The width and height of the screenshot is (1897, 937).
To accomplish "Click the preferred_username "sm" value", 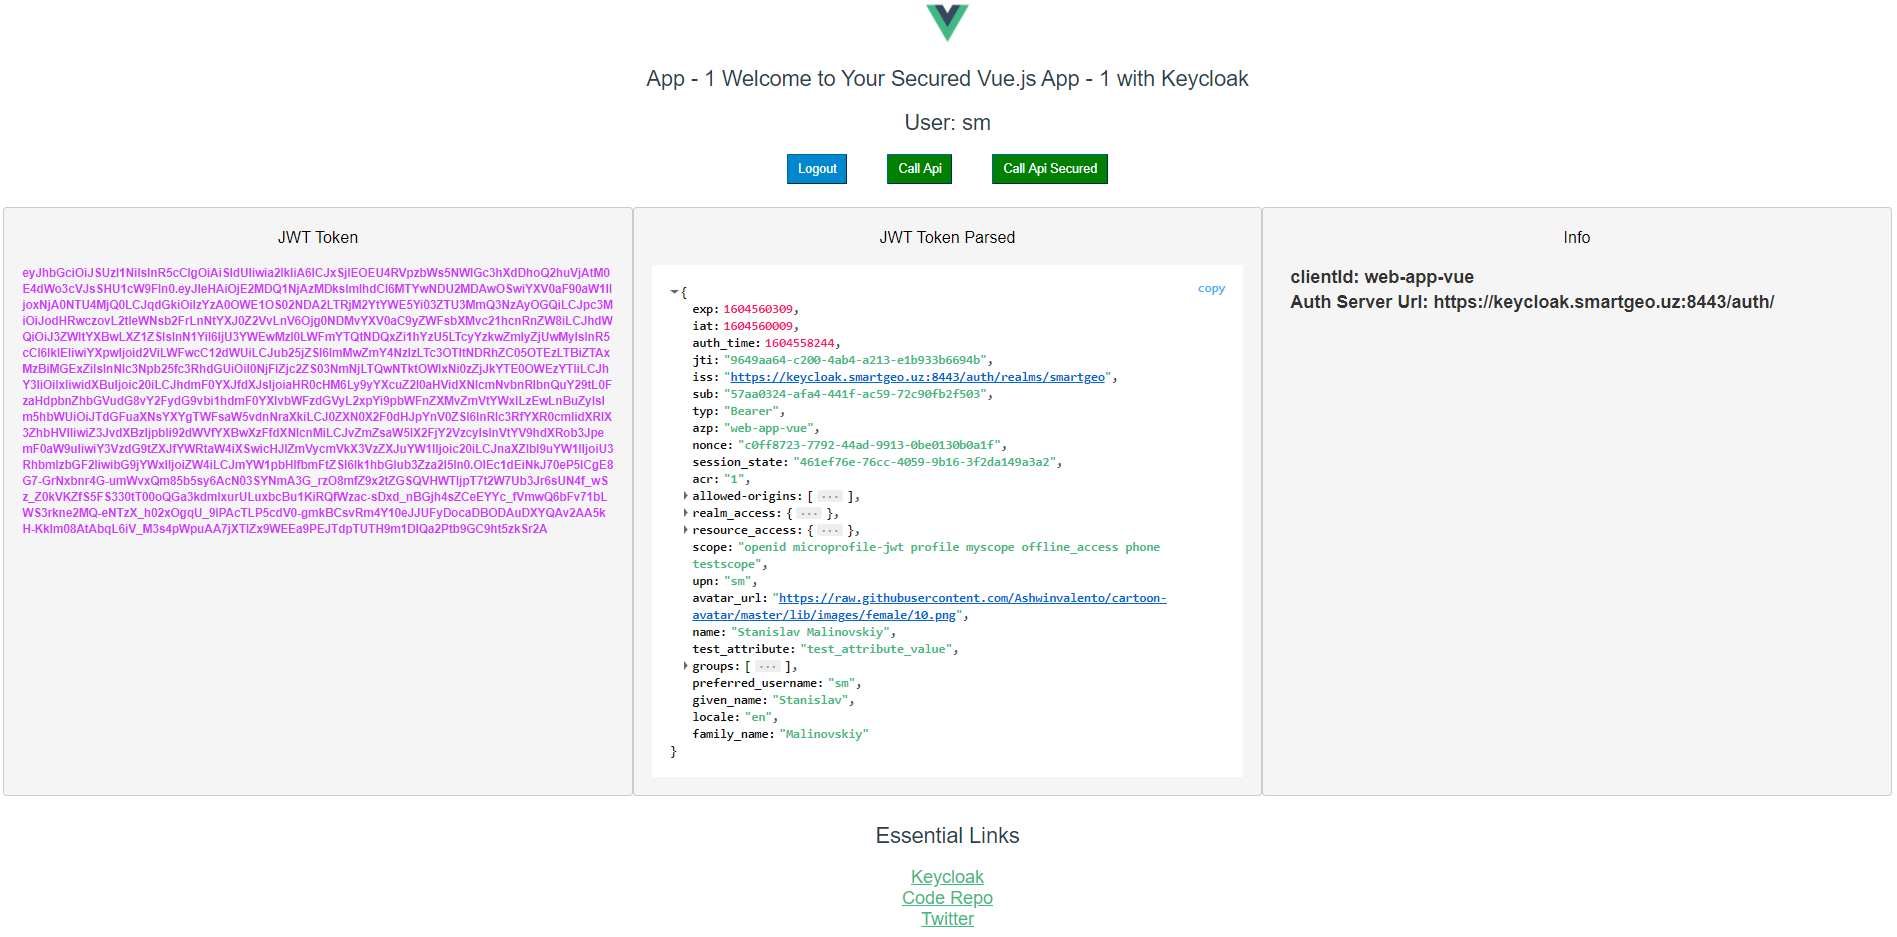I will [841, 683].
